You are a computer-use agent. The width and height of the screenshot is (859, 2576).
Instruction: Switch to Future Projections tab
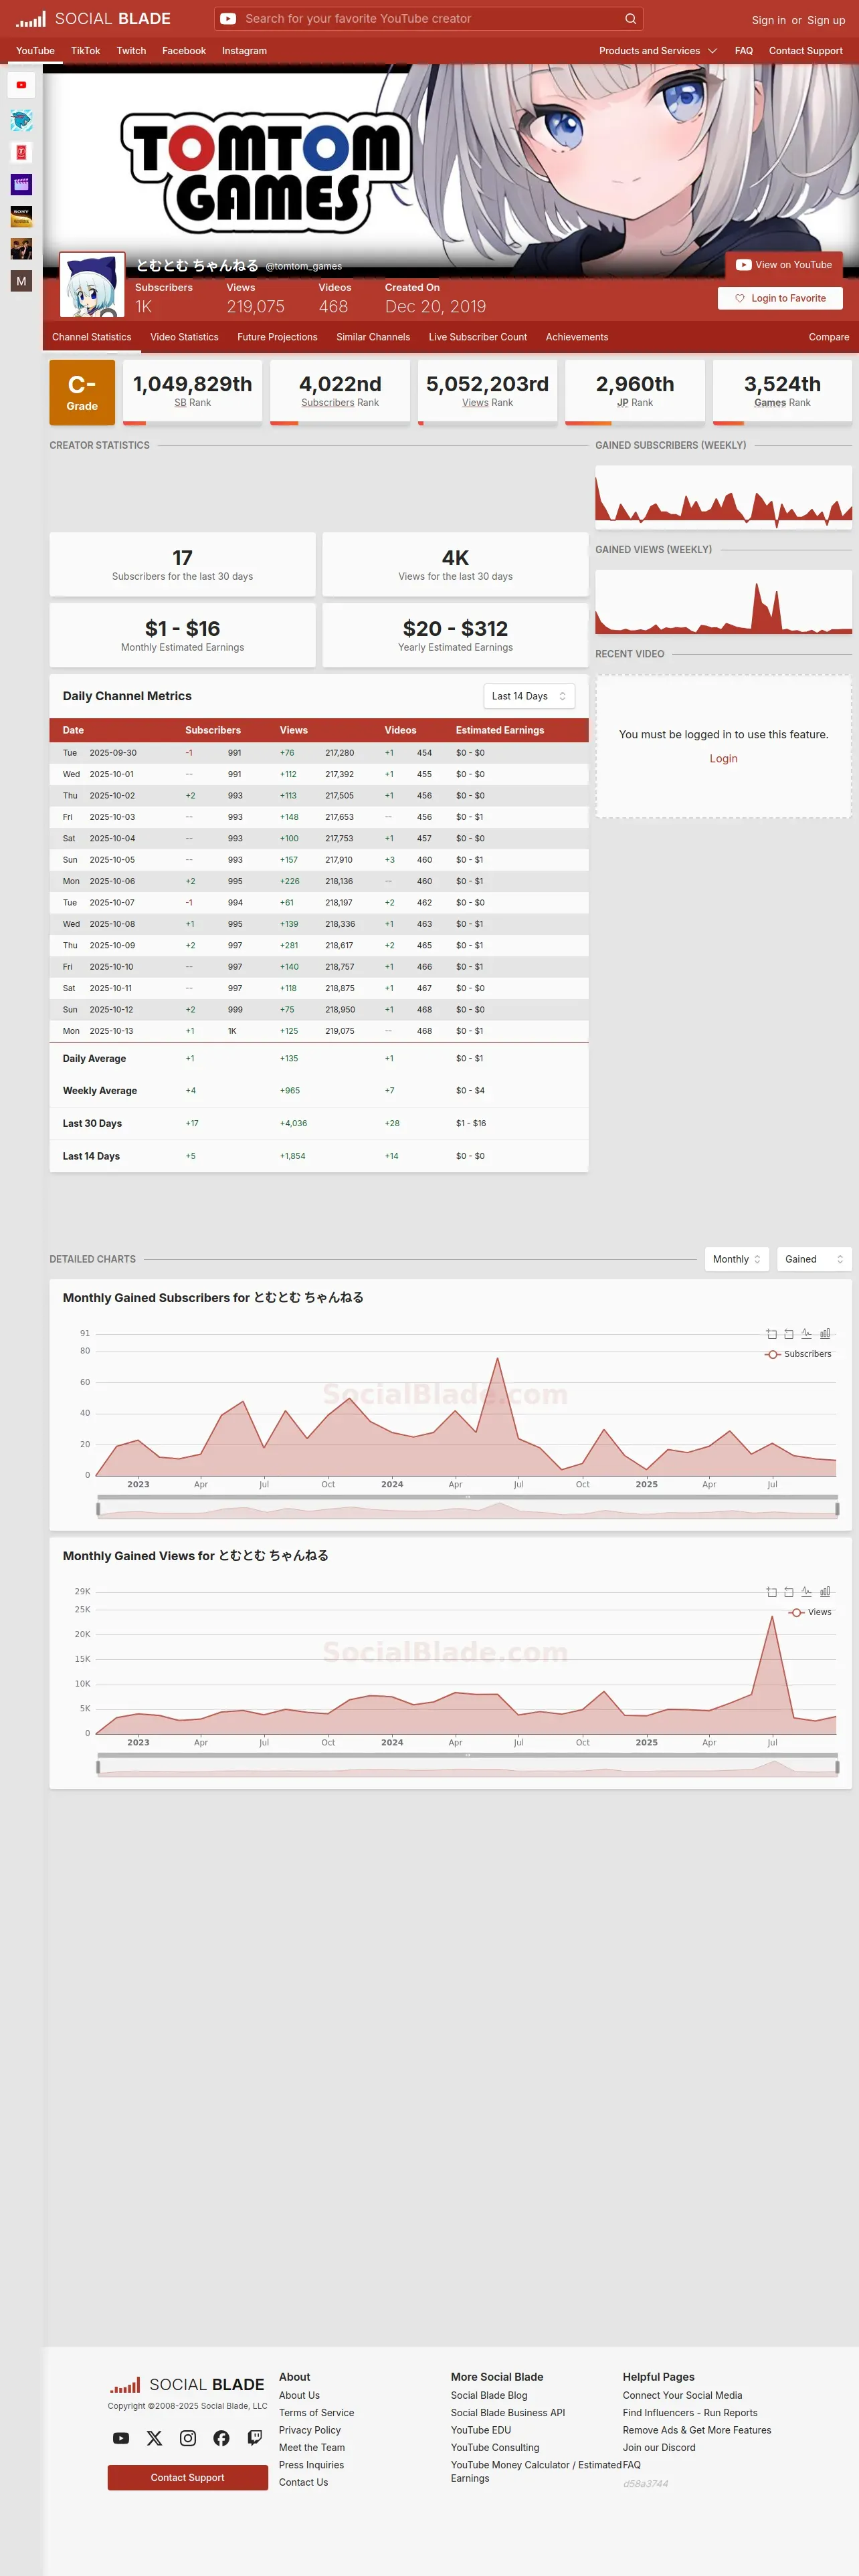[x=277, y=337]
